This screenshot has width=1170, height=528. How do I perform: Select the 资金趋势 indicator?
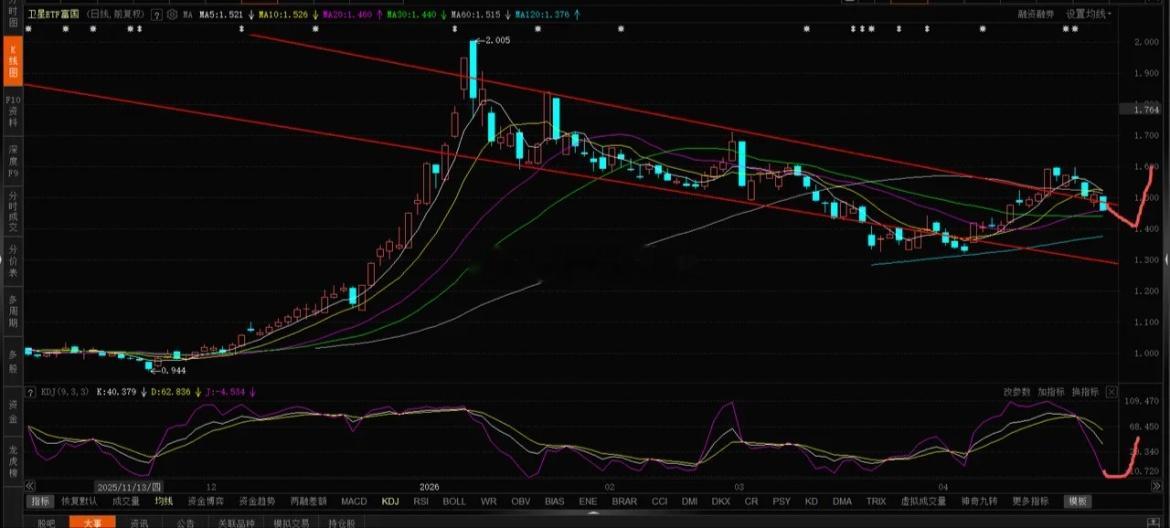257,501
